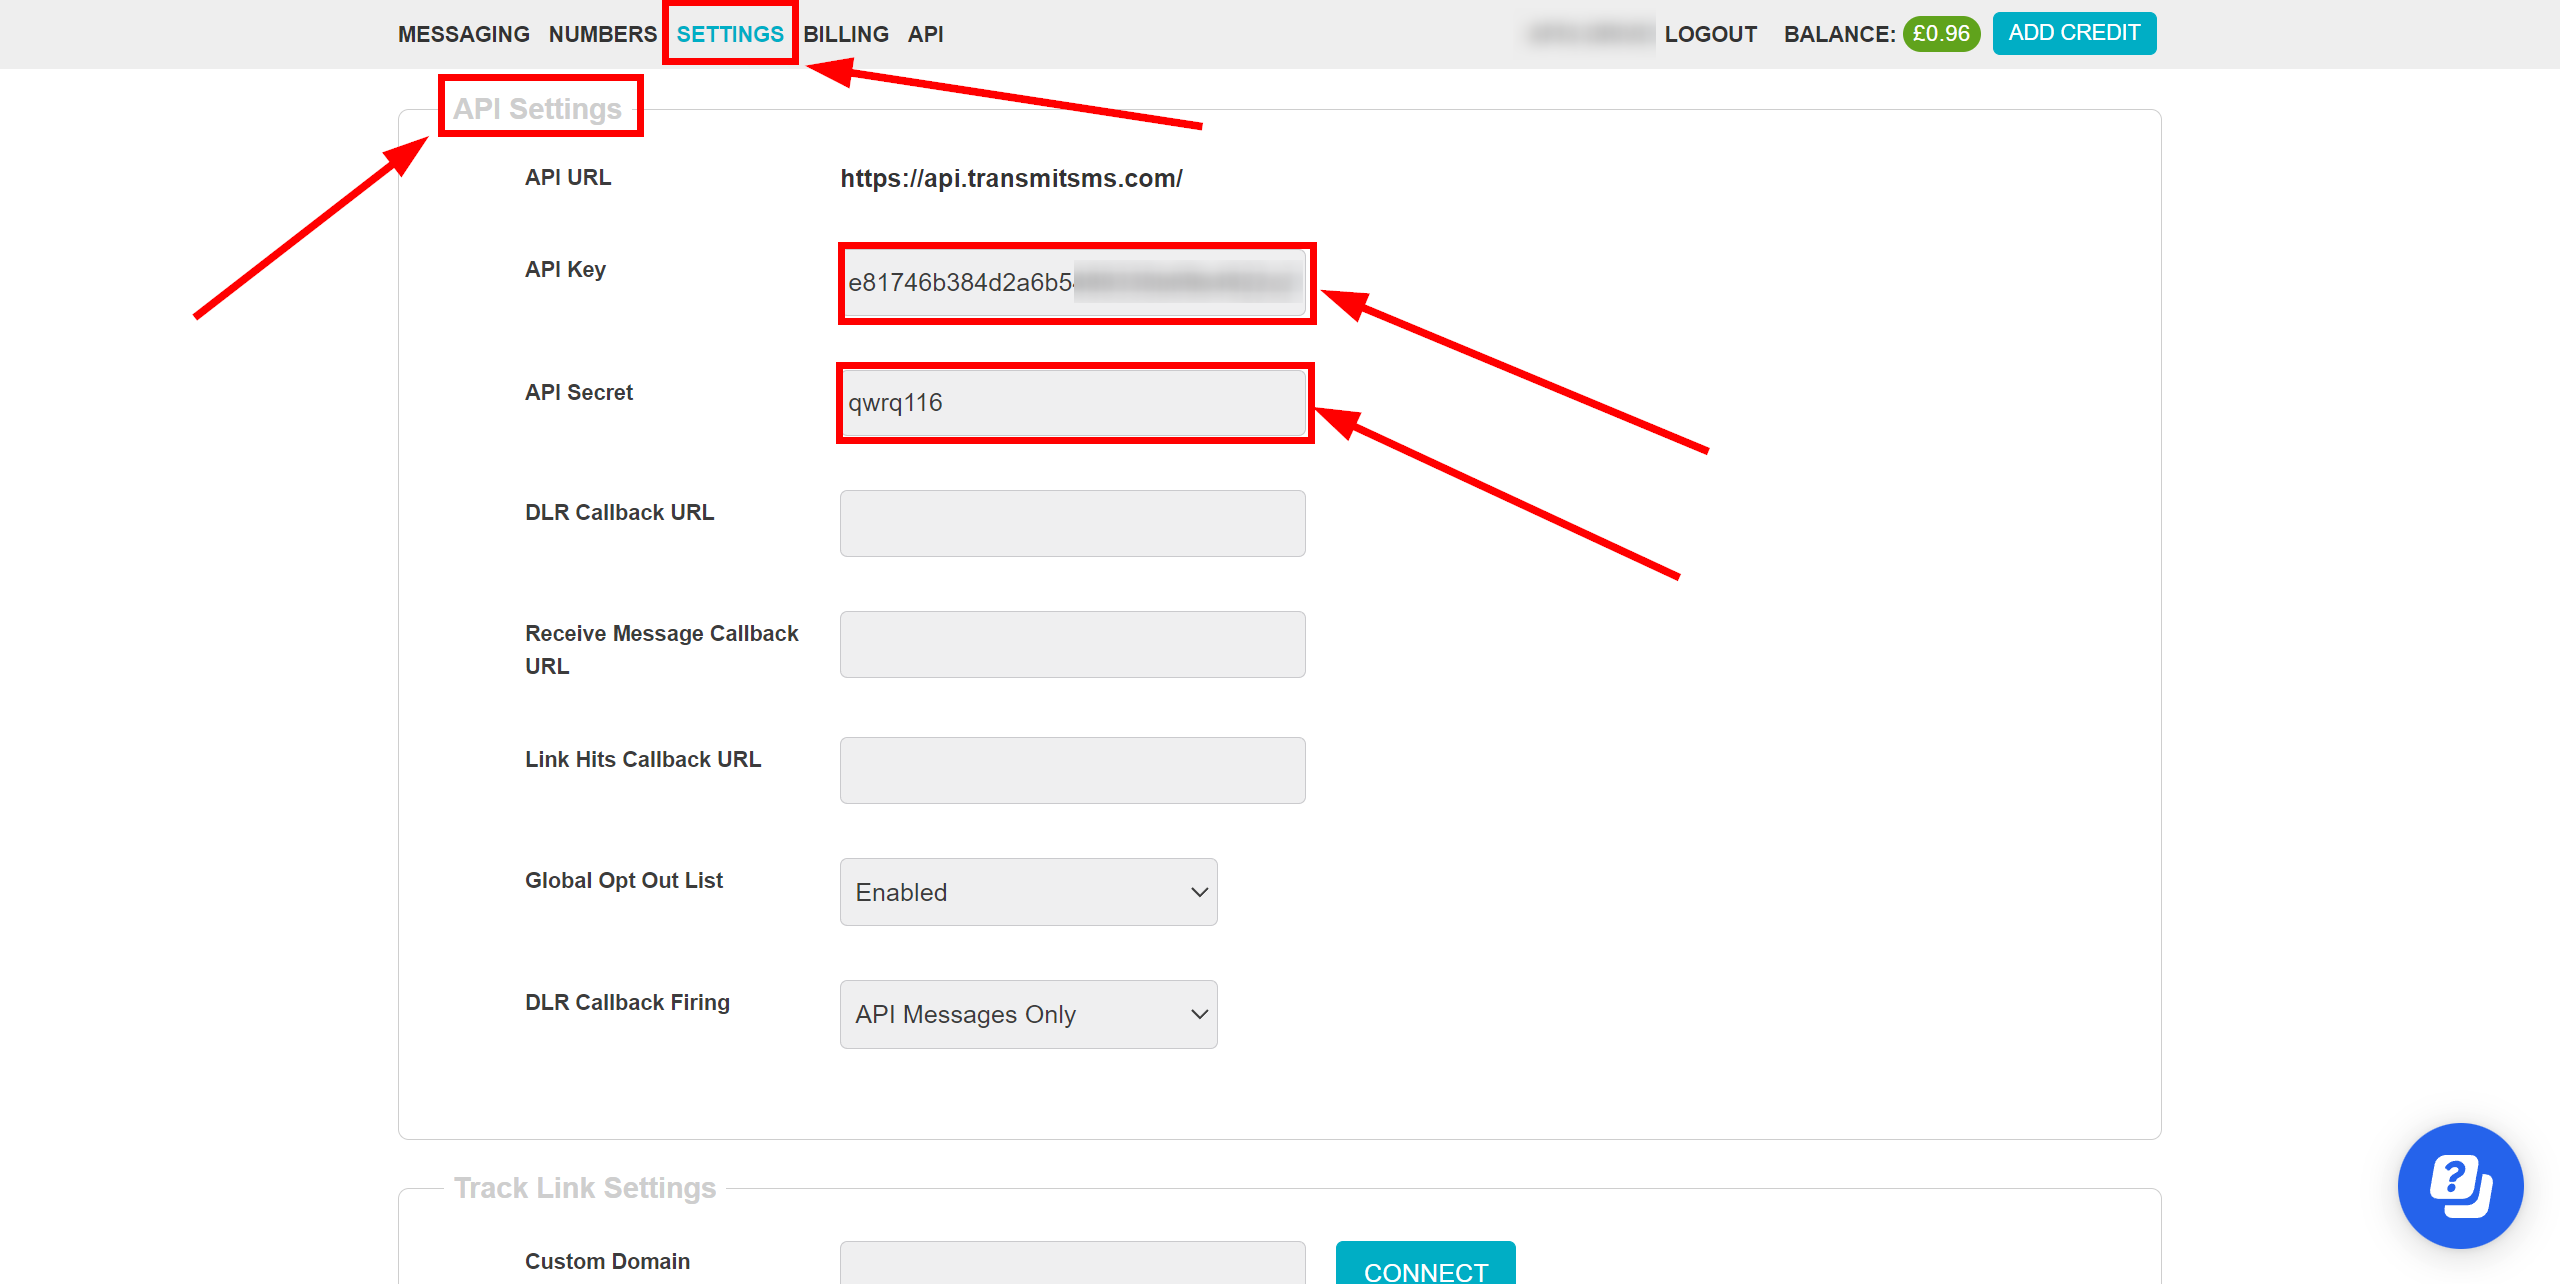This screenshot has height=1284, width=2560.
Task: Click the SETTINGS navigation icon
Action: (732, 33)
